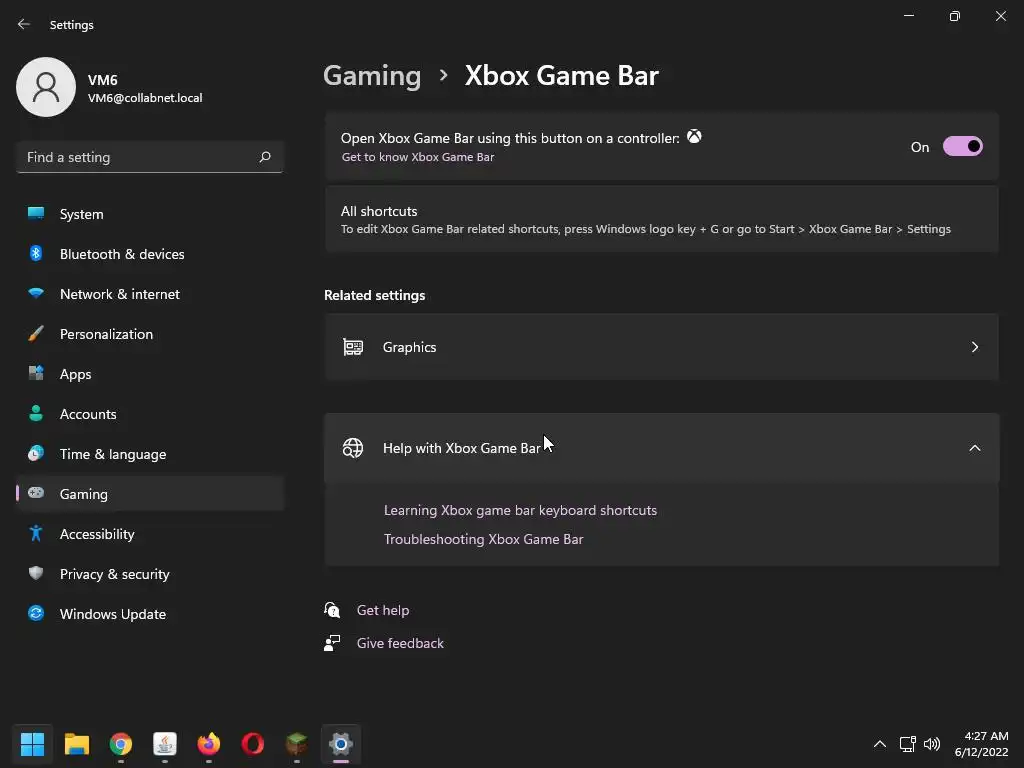Click the Graphics card icon
Image resolution: width=1024 pixels, height=768 pixels.
pyautogui.click(x=353, y=347)
